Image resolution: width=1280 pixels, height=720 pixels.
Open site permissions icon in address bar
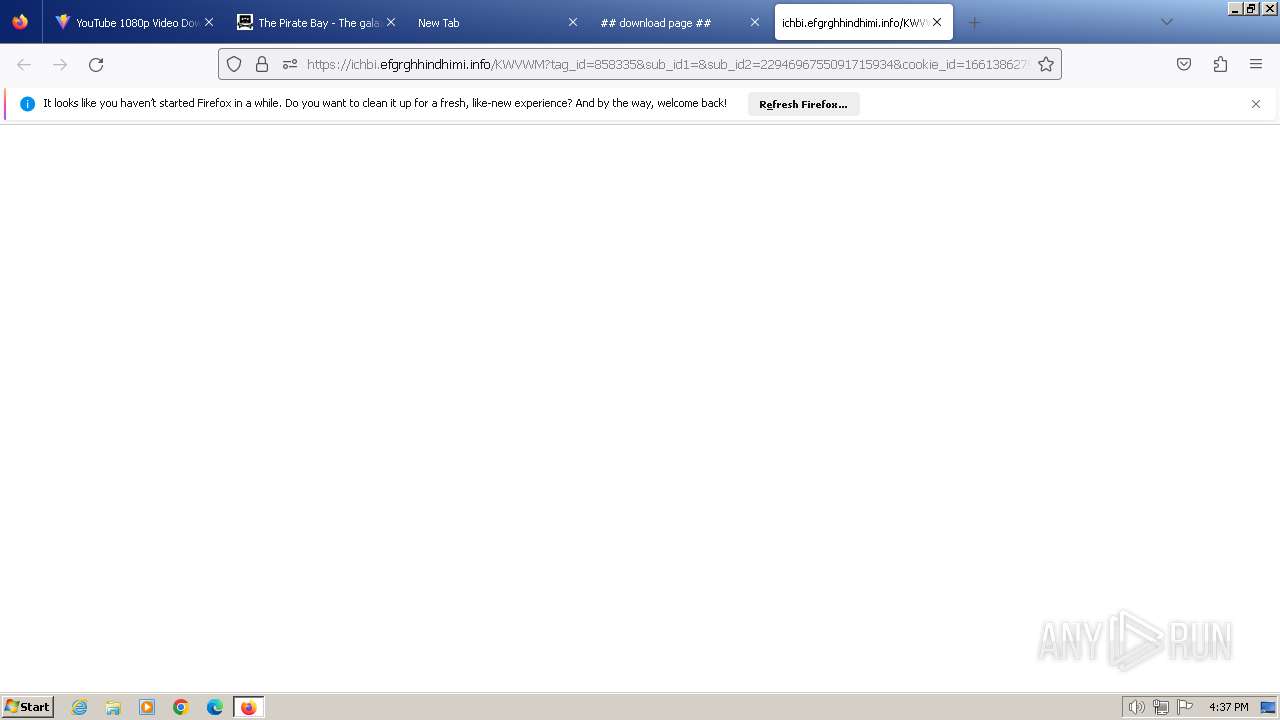click(x=290, y=64)
